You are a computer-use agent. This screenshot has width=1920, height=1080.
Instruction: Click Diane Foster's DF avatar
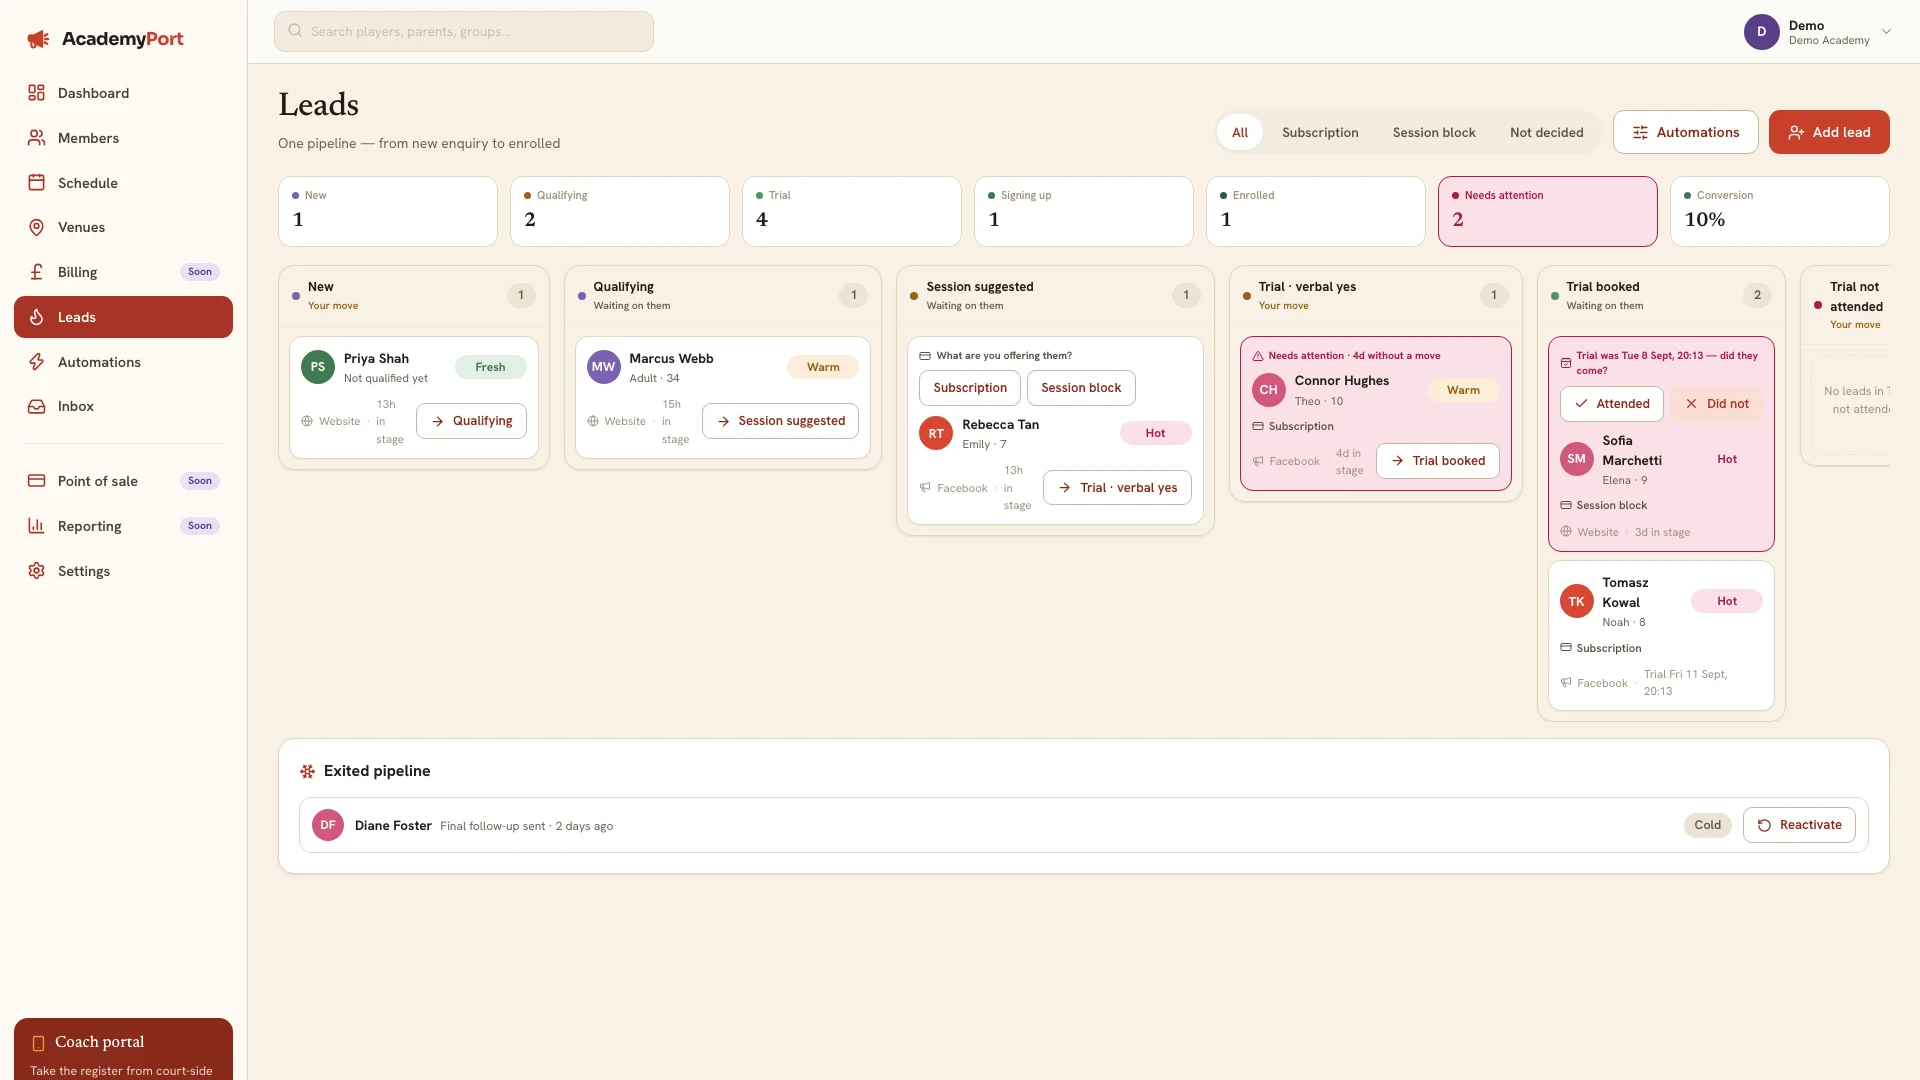pyautogui.click(x=328, y=825)
